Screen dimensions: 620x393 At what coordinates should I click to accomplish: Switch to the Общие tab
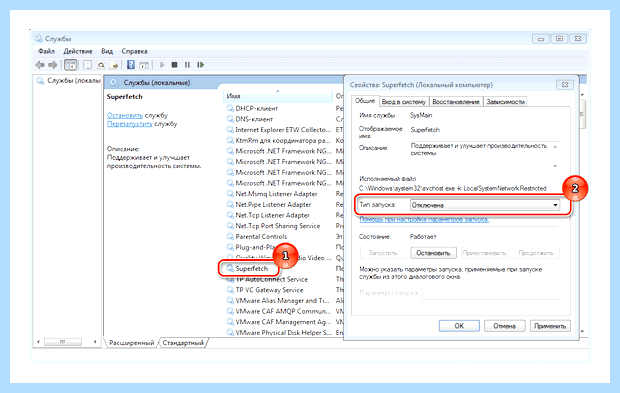click(x=365, y=101)
